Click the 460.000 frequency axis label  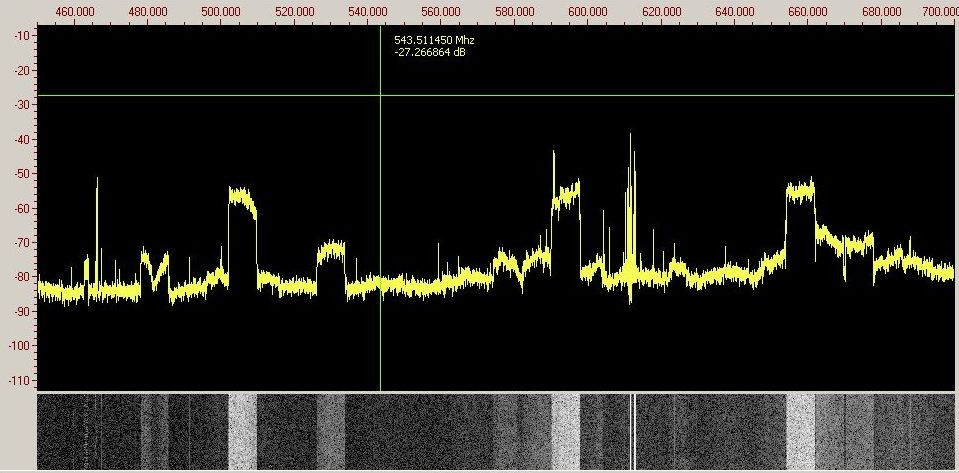(76, 12)
